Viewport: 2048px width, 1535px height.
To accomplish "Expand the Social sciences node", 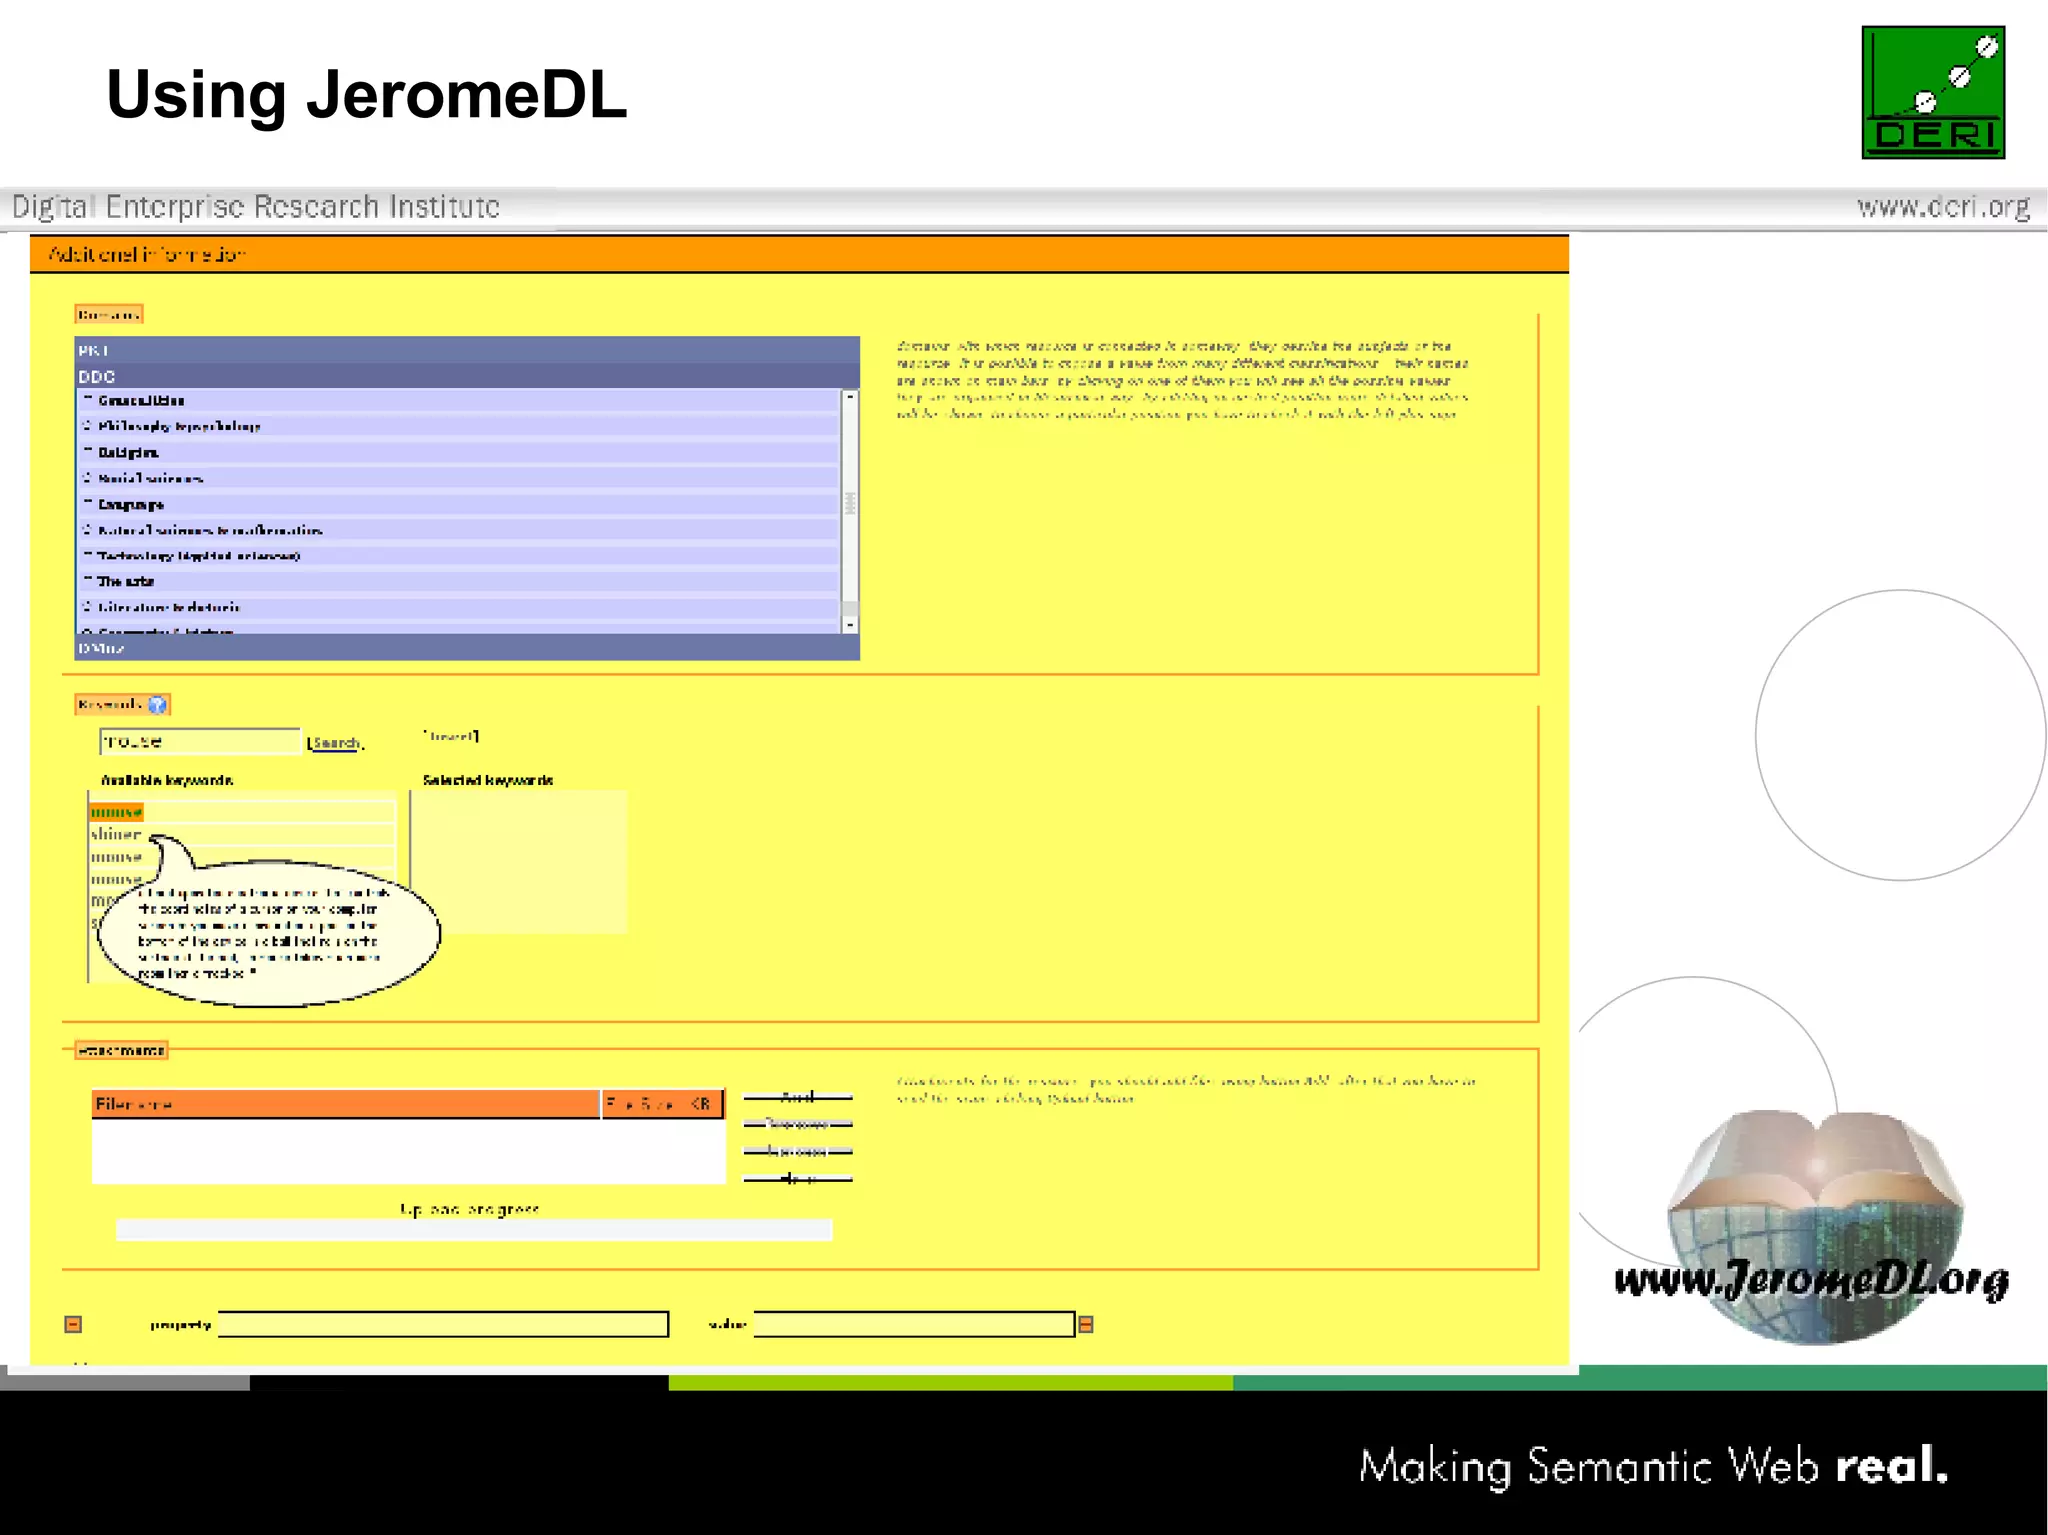I will pyautogui.click(x=87, y=478).
